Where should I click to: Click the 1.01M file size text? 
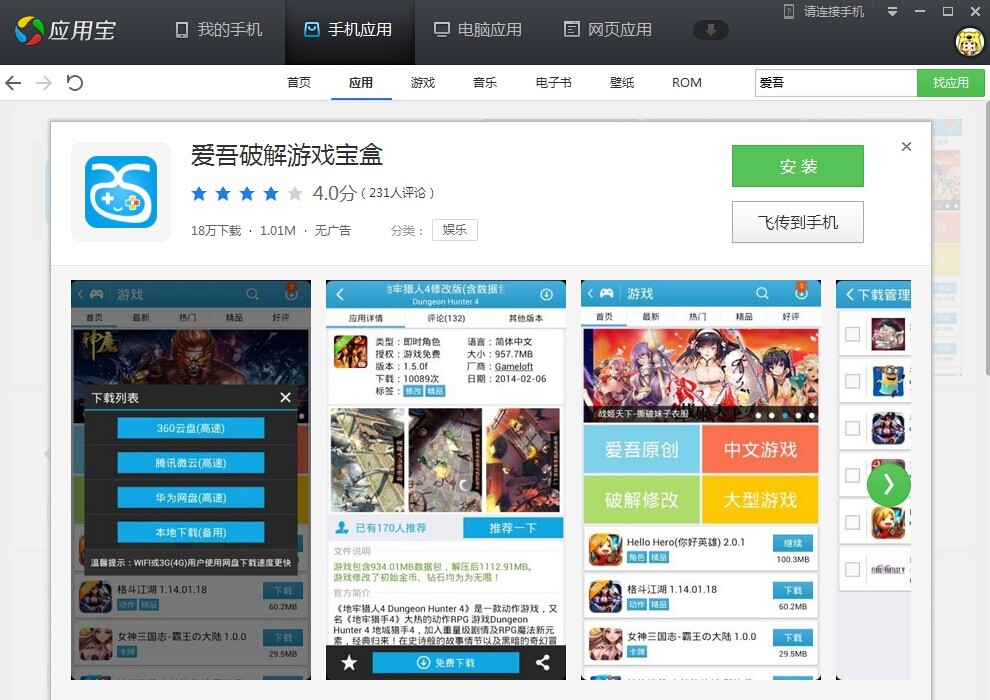coord(278,230)
